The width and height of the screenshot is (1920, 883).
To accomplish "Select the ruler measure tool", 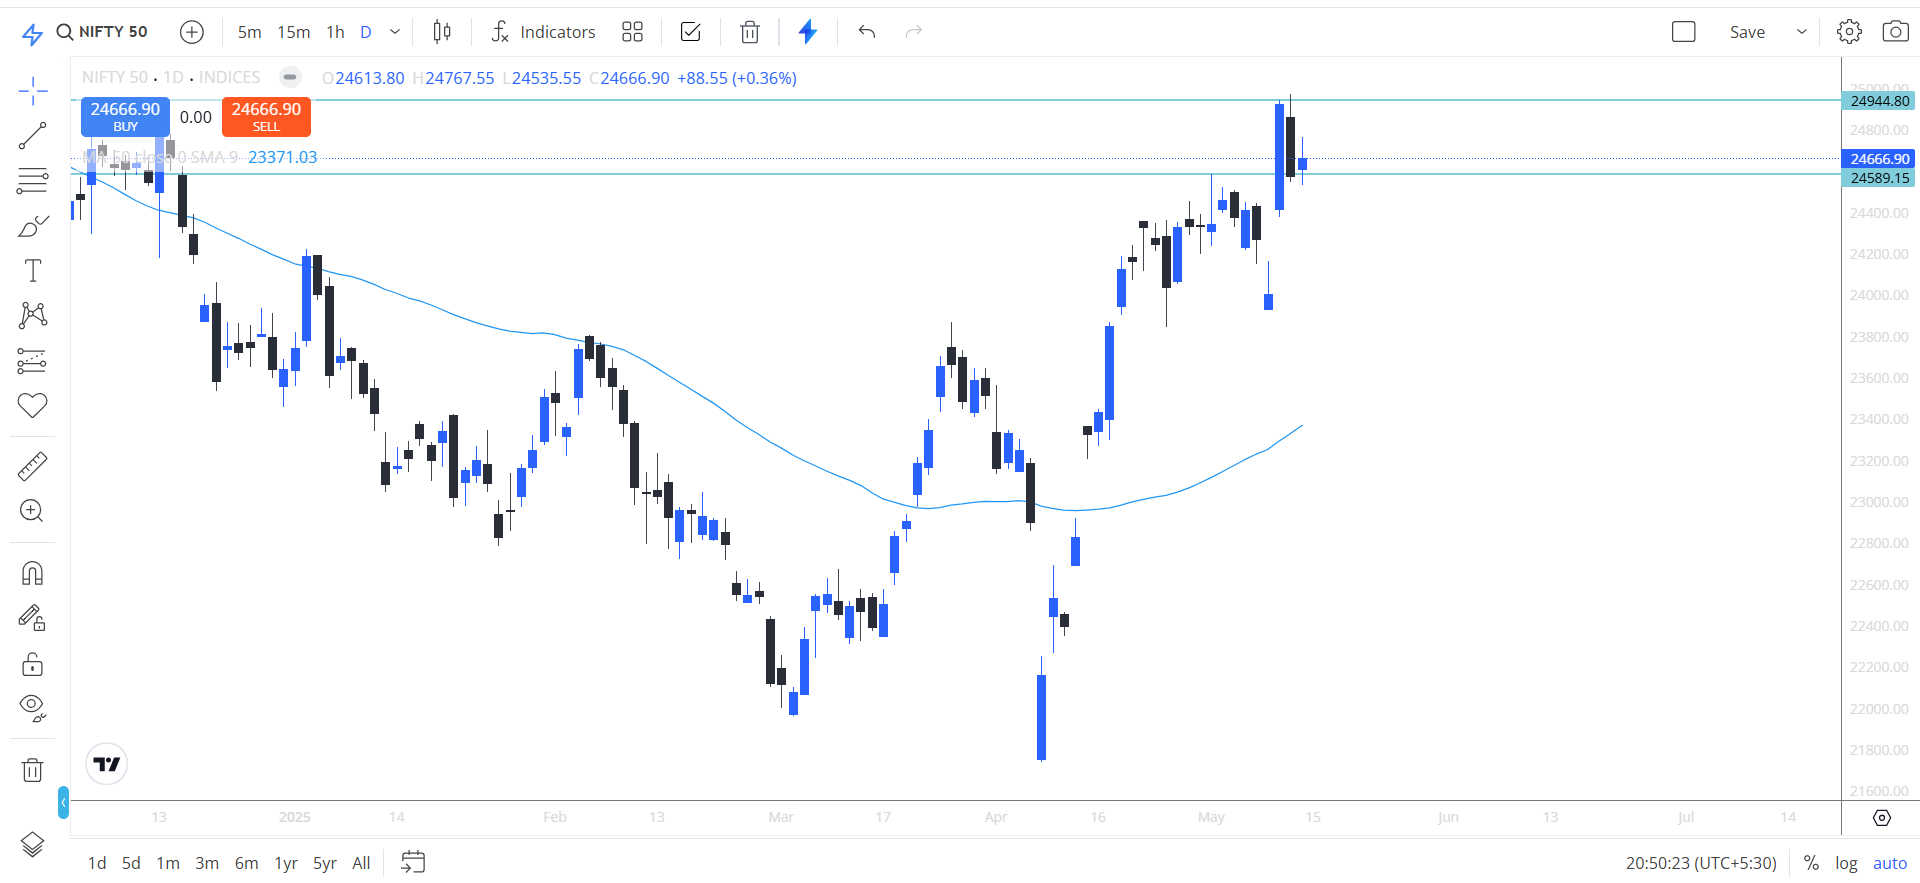I will (x=33, y=466).
